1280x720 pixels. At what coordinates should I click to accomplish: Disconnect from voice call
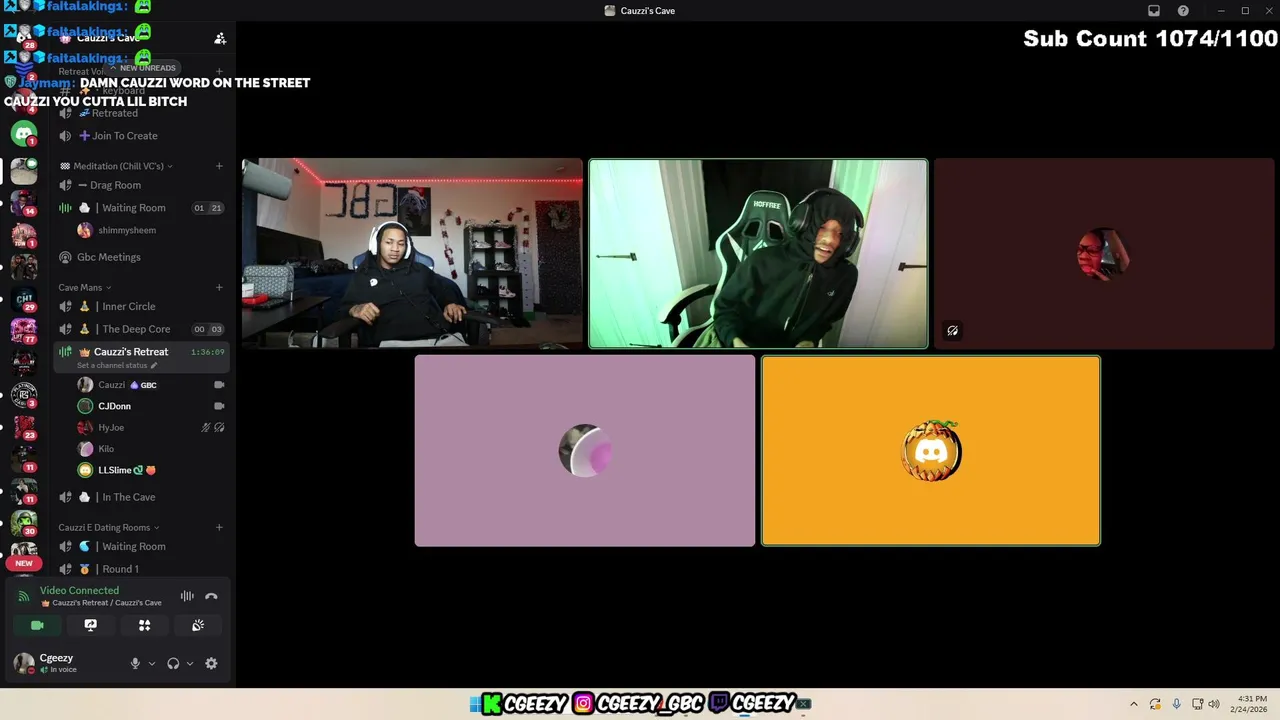[x=211, y=596]
